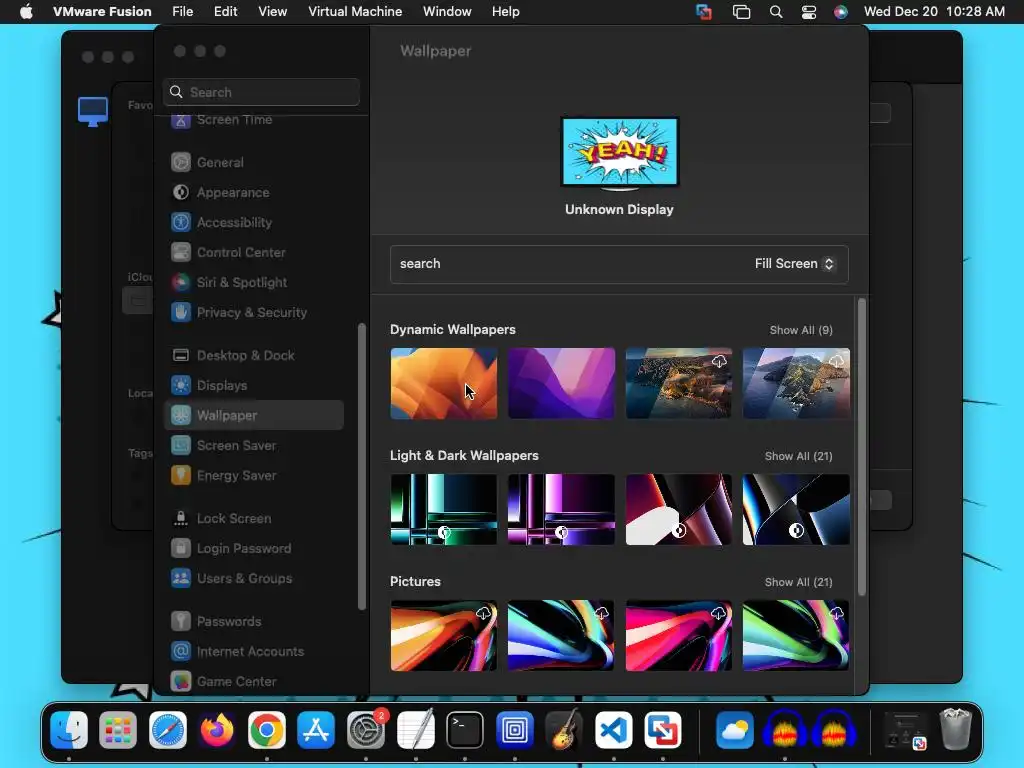
Task: Launch Launchpad from the Dock
Action: click(118, 729)
